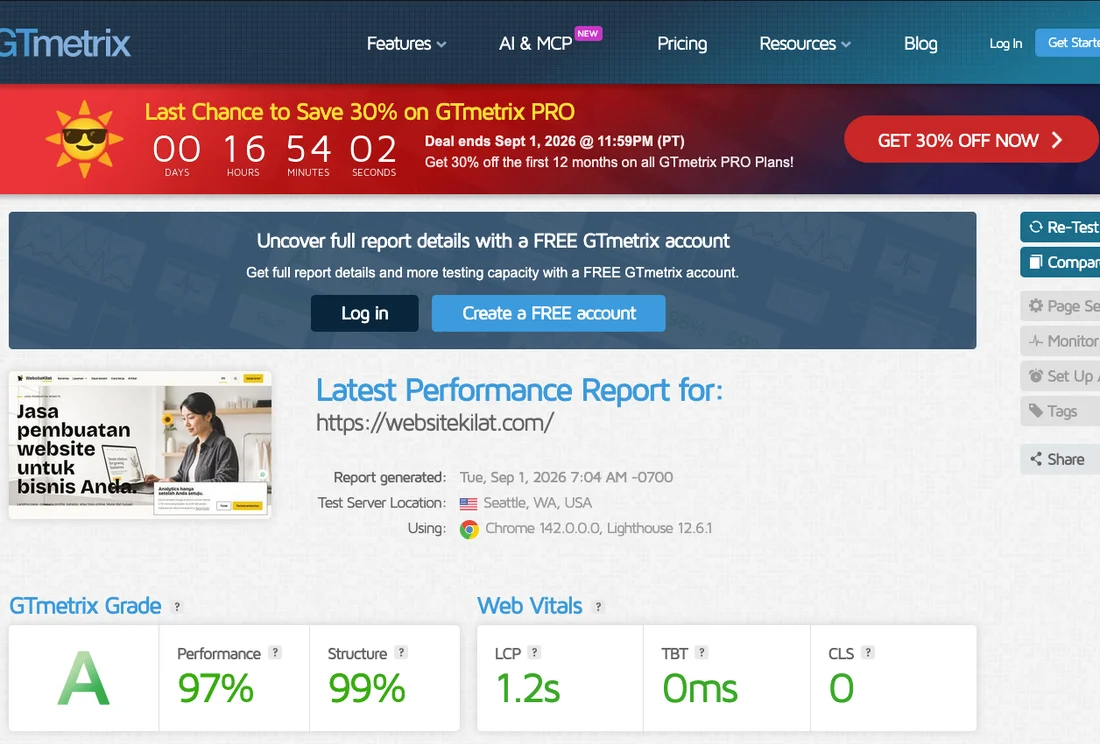
Task: Click the sun with sunglasses icon
Action: click(x=84, y=139)
